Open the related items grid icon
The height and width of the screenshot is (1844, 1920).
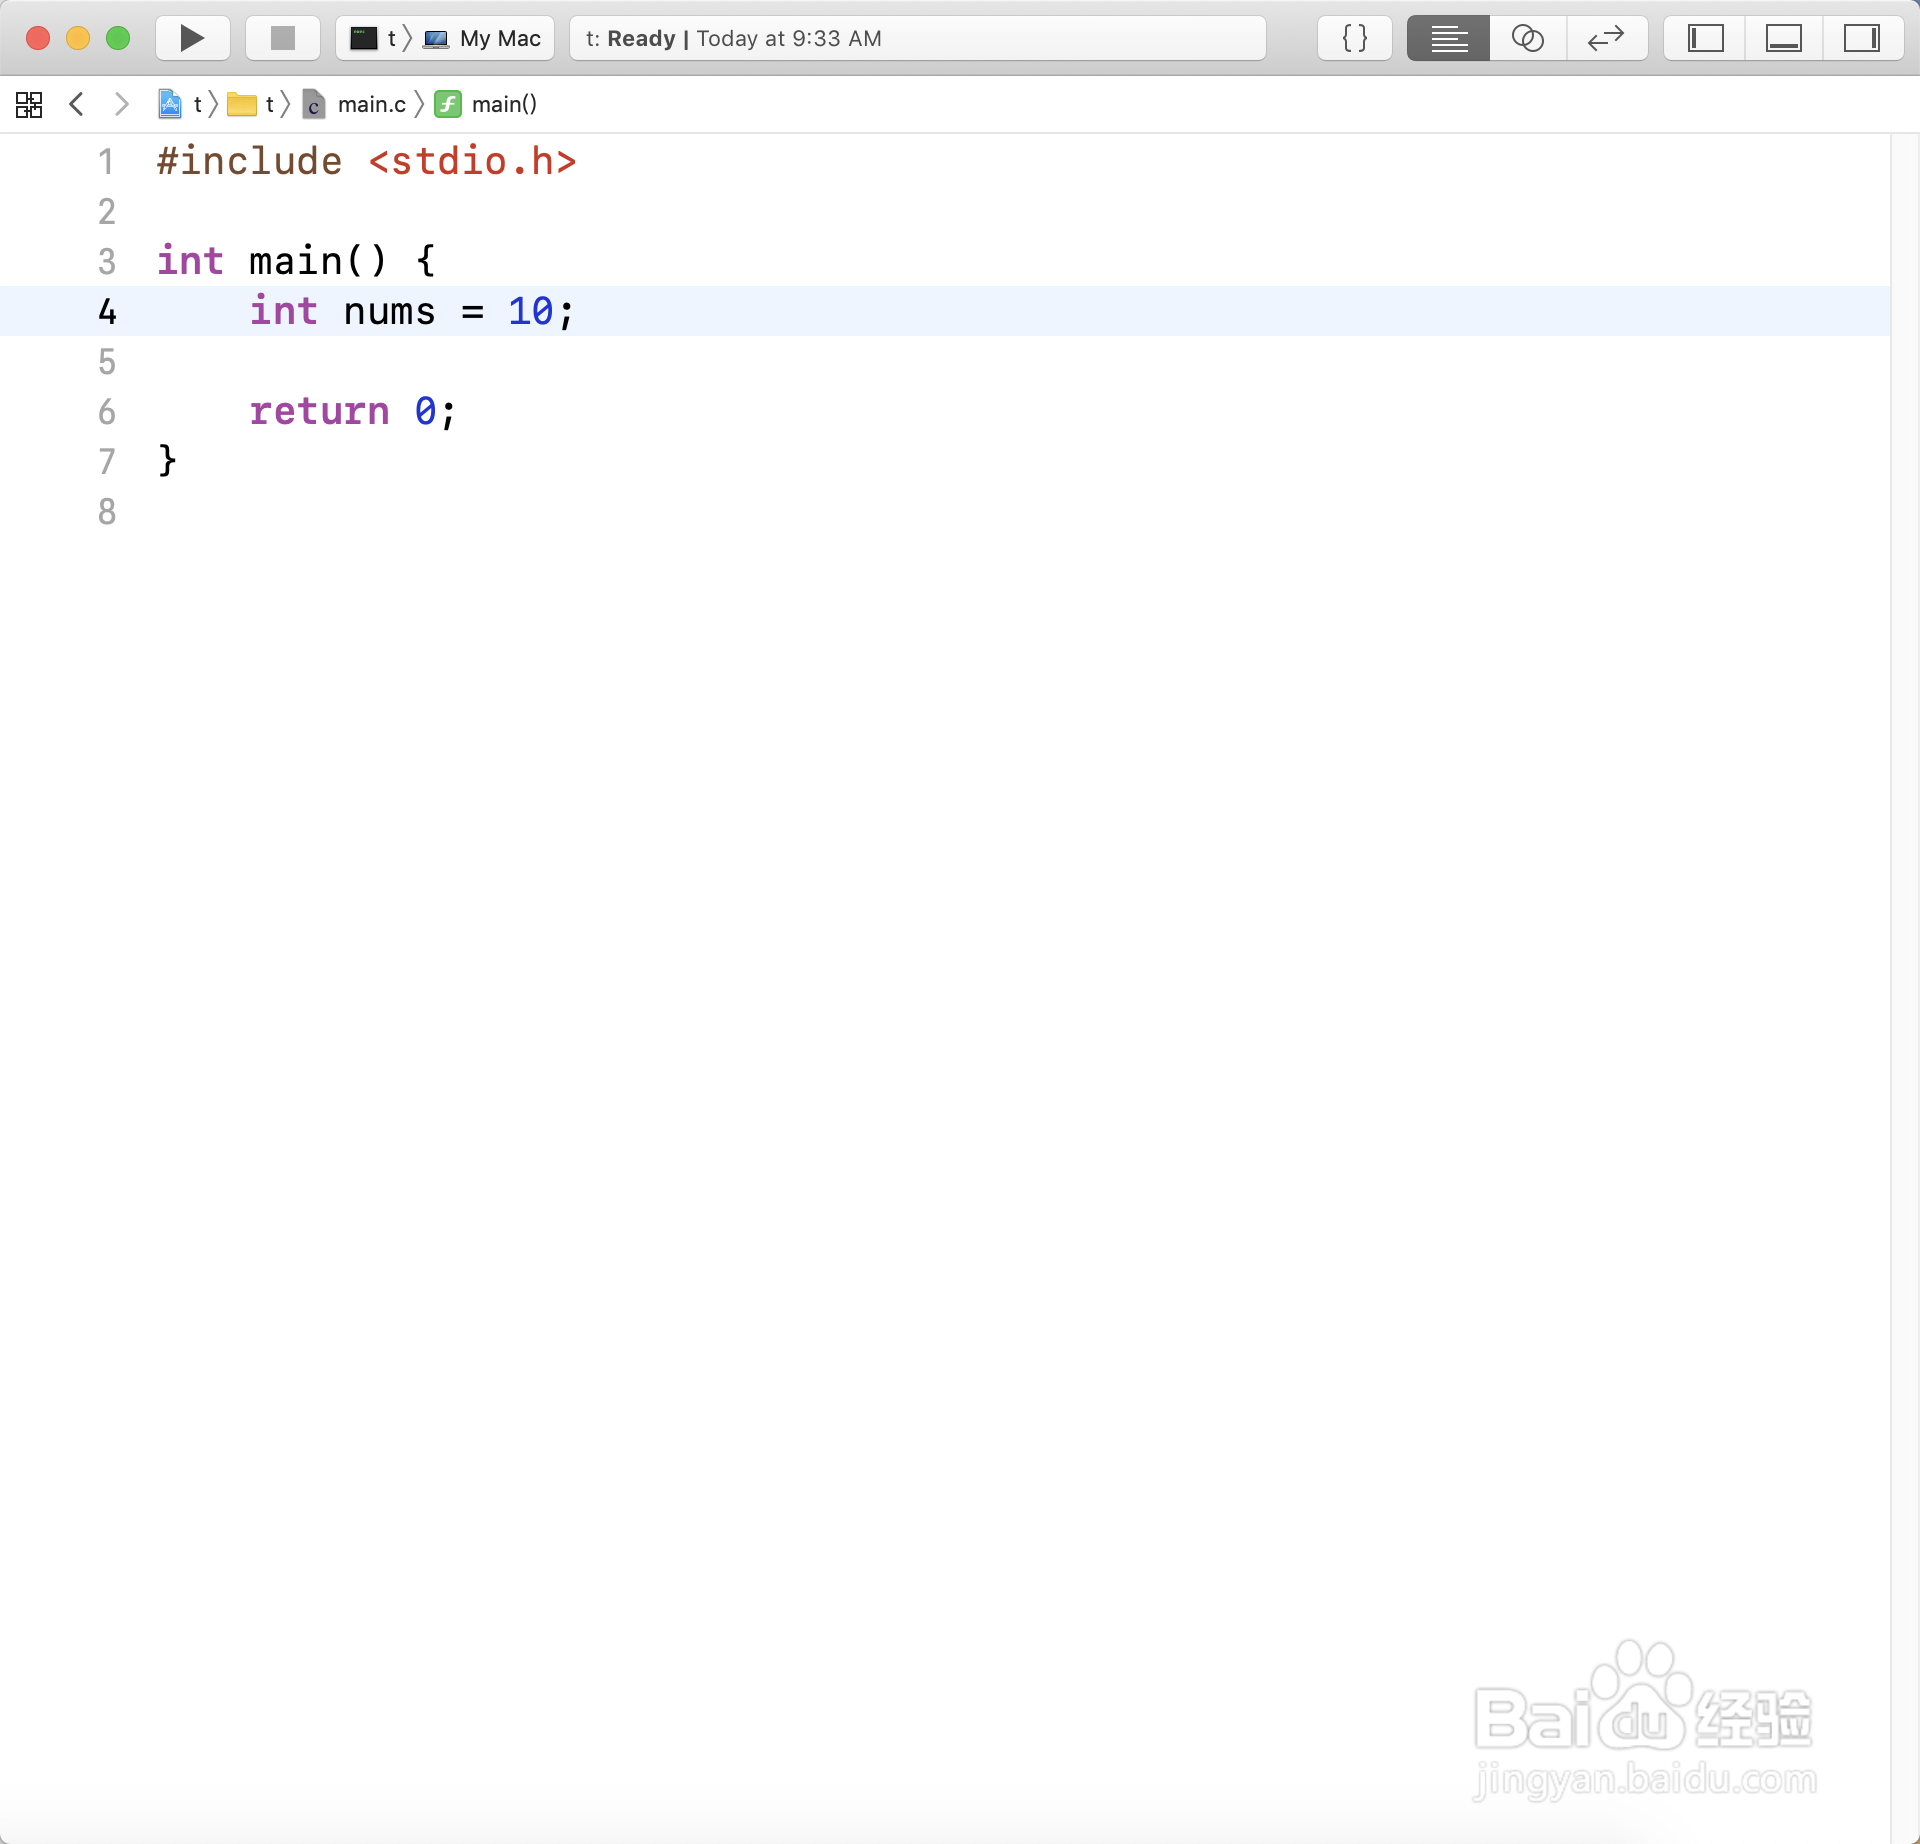29,104
